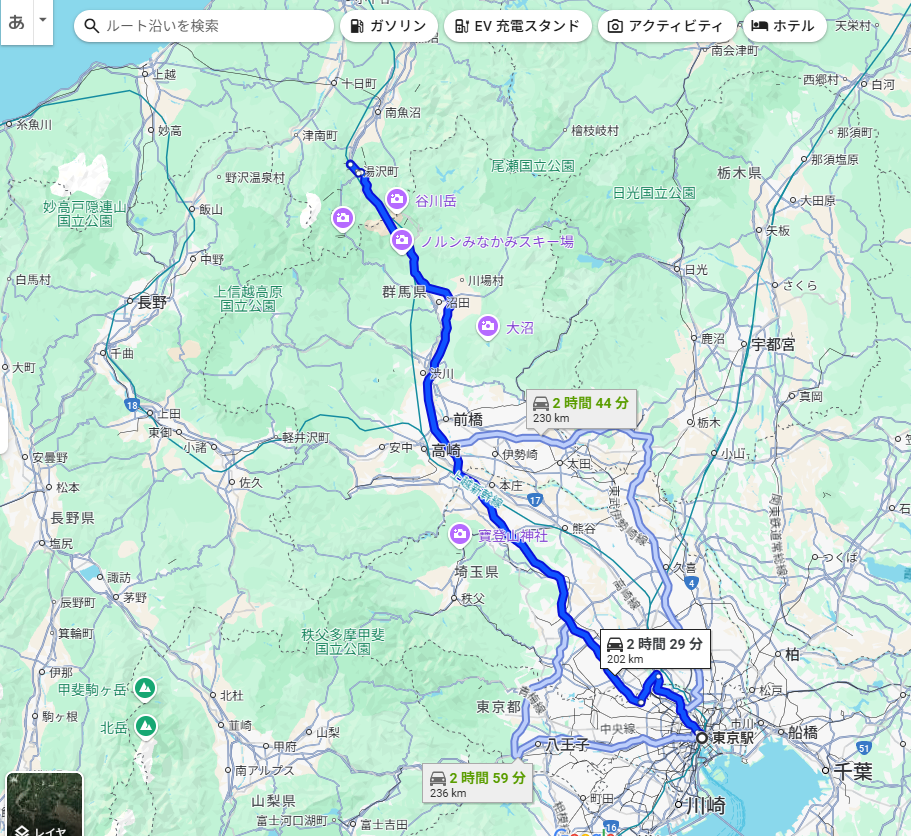Open the 大沼 attraction marker

tap(488, 326)
